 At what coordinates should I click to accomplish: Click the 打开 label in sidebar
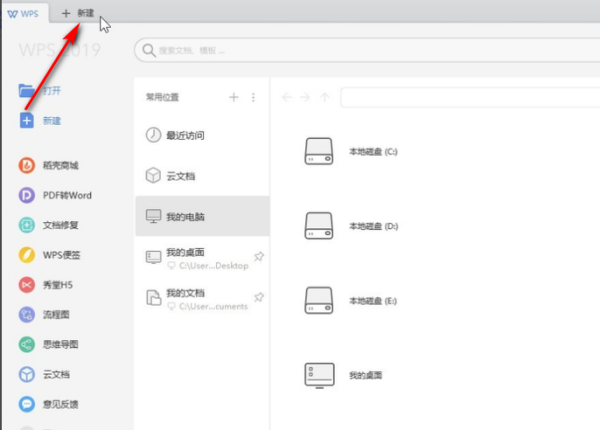tap(52, 91)
